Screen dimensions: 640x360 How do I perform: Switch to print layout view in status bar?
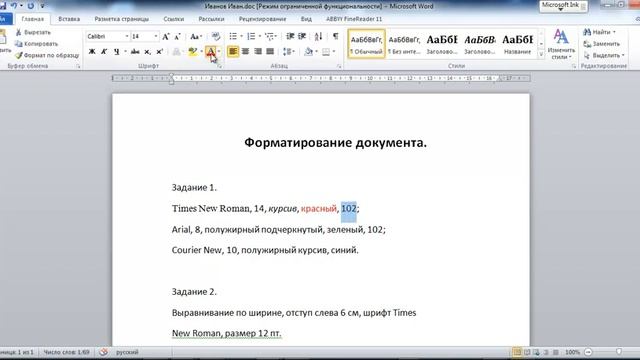click(517, 352)
